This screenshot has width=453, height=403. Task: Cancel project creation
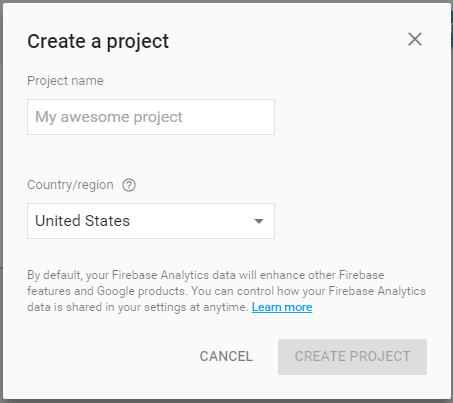tap(226, 356)
